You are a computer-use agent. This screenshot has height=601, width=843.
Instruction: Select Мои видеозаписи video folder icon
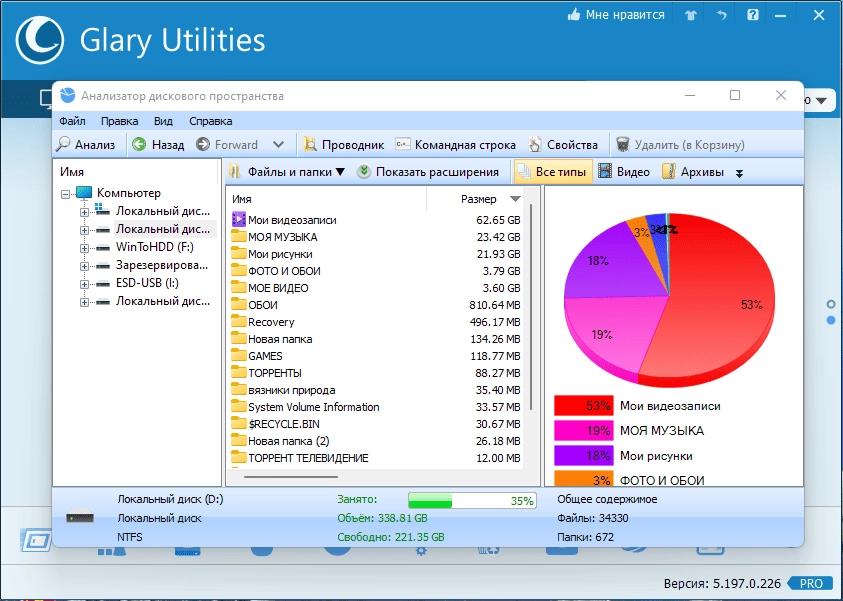coord(238,219)
